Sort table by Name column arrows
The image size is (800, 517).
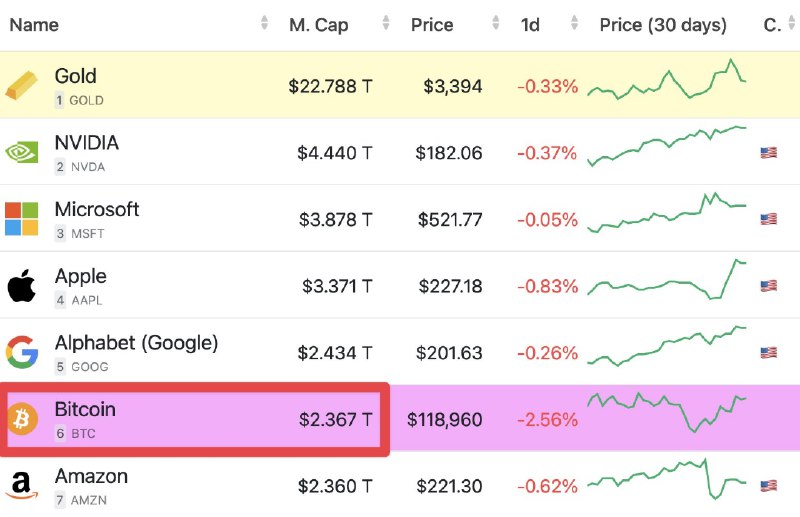(264, 23)
